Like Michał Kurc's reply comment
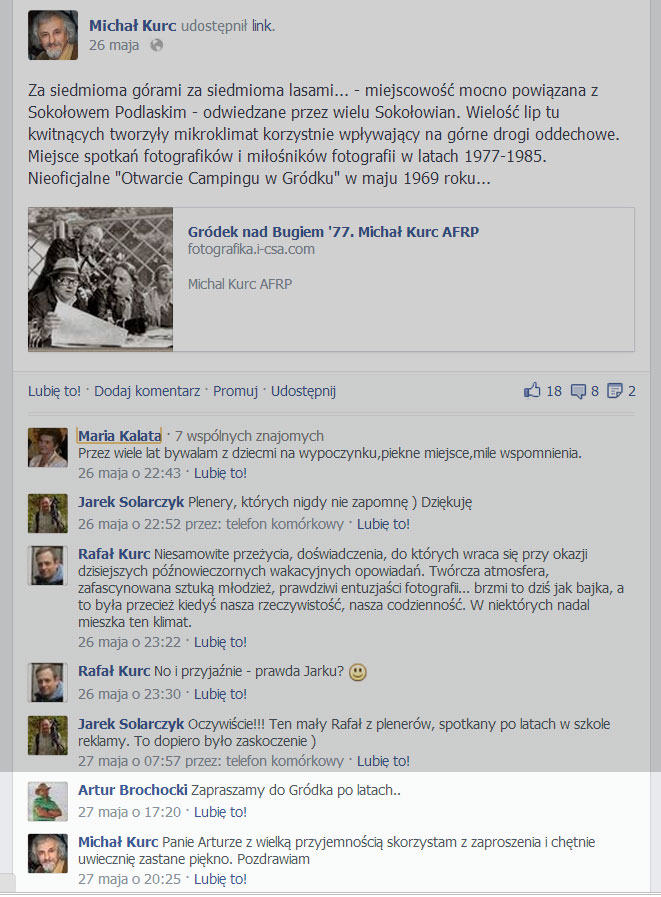 pos(220,879)
